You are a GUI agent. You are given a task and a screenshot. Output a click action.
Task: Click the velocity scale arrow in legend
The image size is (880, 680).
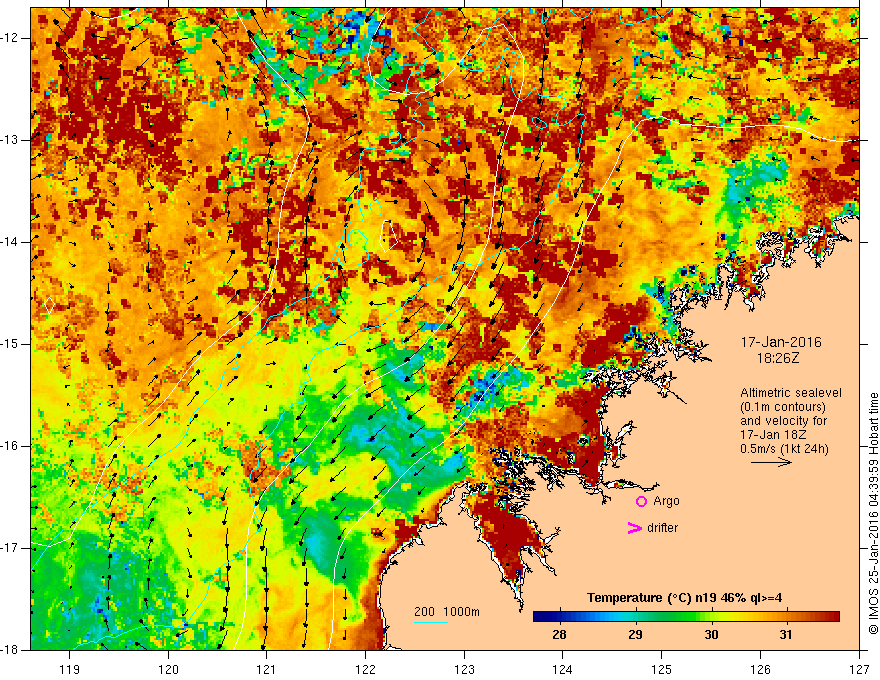pos(771,462)
